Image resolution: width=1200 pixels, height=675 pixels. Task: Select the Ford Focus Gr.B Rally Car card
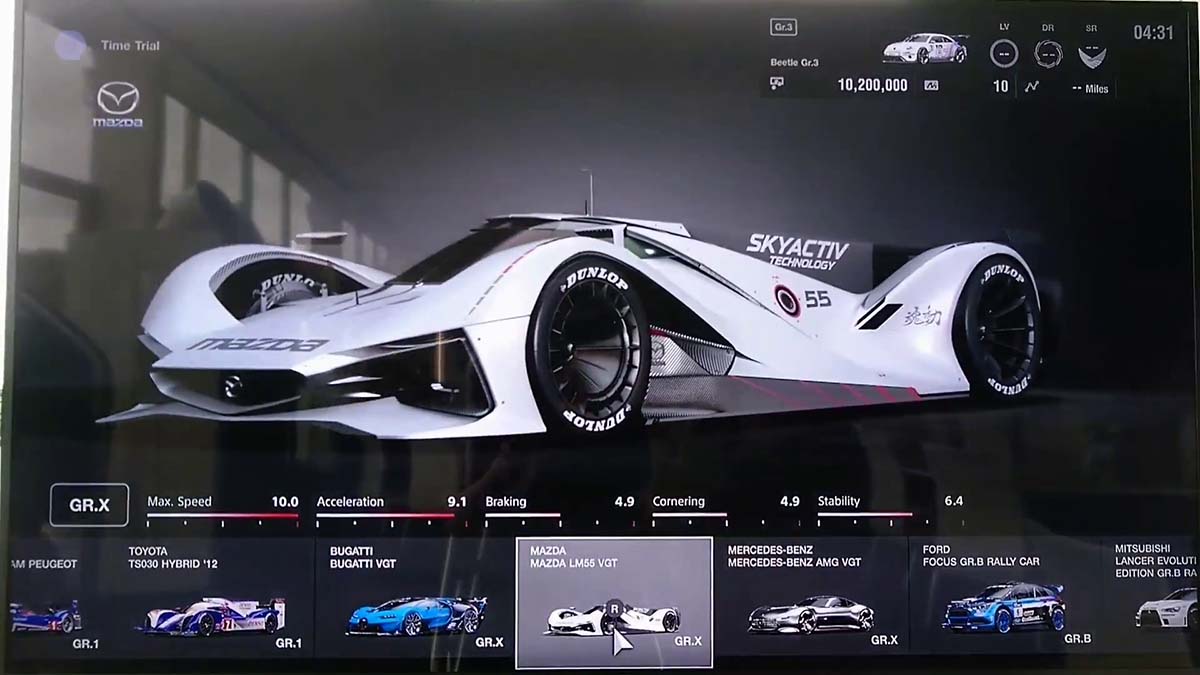click(x=1006, y=597)
